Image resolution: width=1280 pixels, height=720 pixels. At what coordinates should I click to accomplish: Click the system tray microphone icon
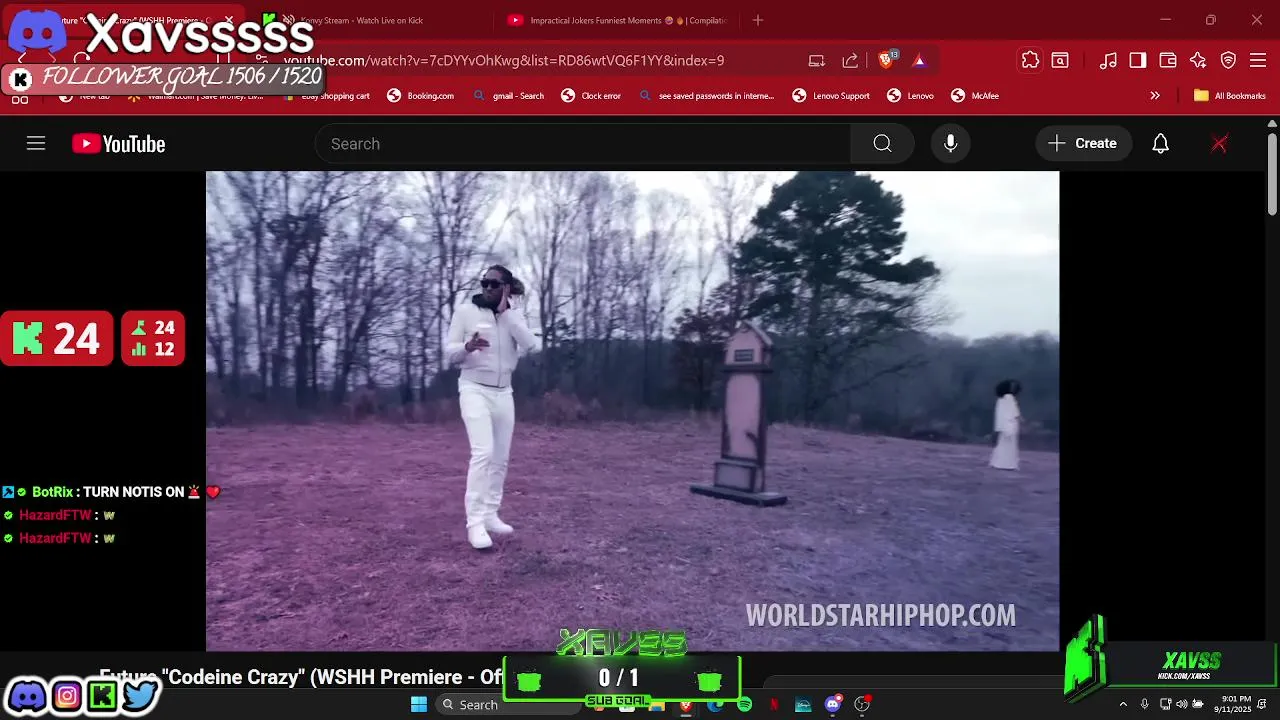(1145, 704)
